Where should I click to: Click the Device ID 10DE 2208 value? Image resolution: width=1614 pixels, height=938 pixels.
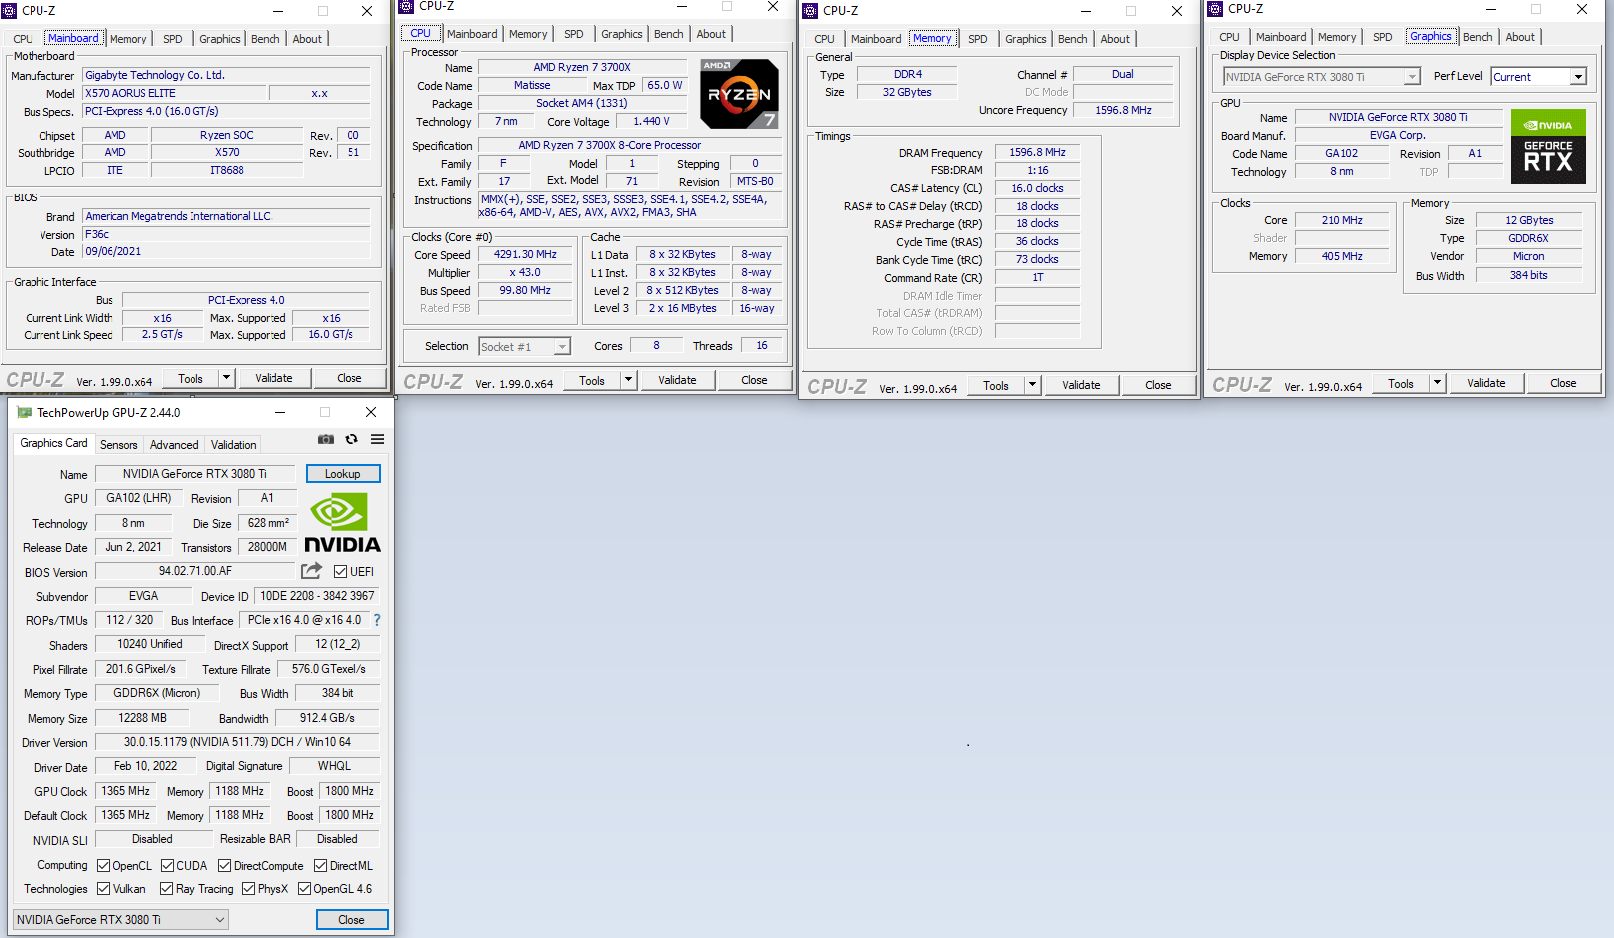point(317,596)
